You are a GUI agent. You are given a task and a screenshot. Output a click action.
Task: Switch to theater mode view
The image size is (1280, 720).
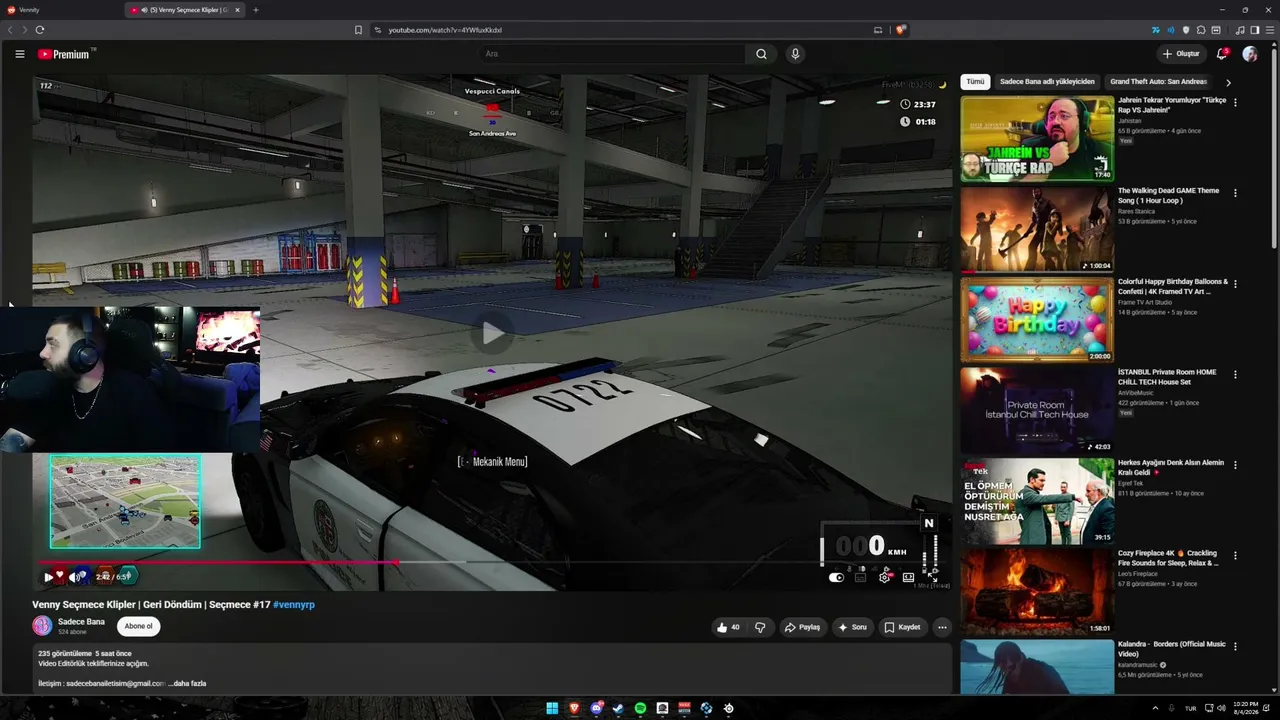click(x=908, y=577)
